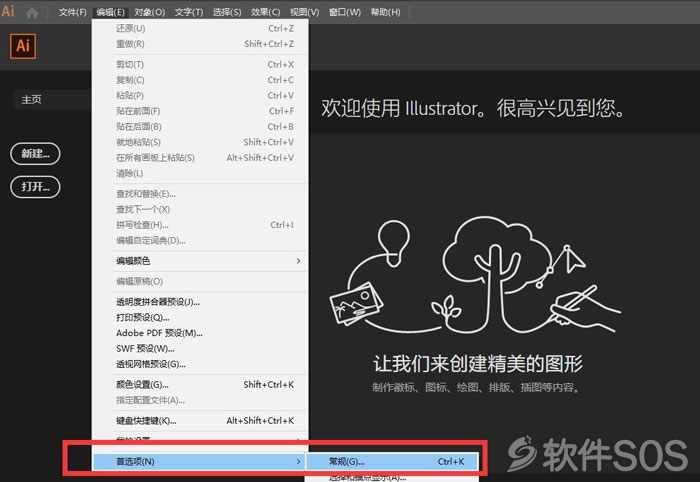This screenshot has height=482, width=700.
Task: Choose 剪切(T) menu entry
Action: tap(200, 65)
